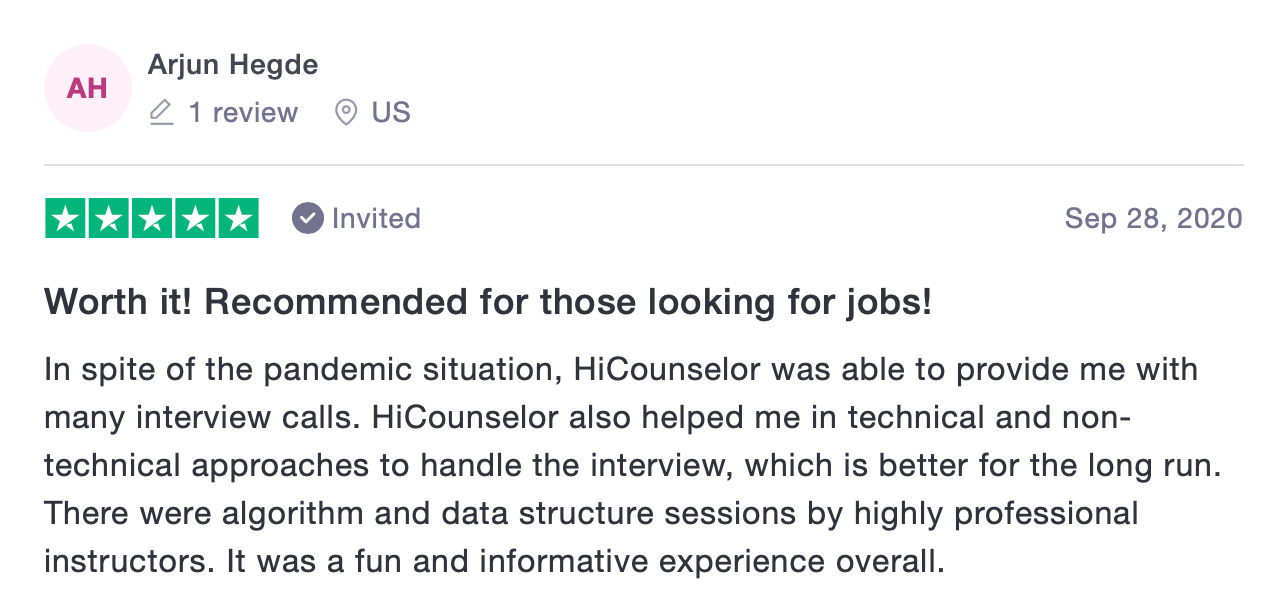Click the AH profile avatar
This screenshot has width=1286, height=612.
click(x=87, y=88)
